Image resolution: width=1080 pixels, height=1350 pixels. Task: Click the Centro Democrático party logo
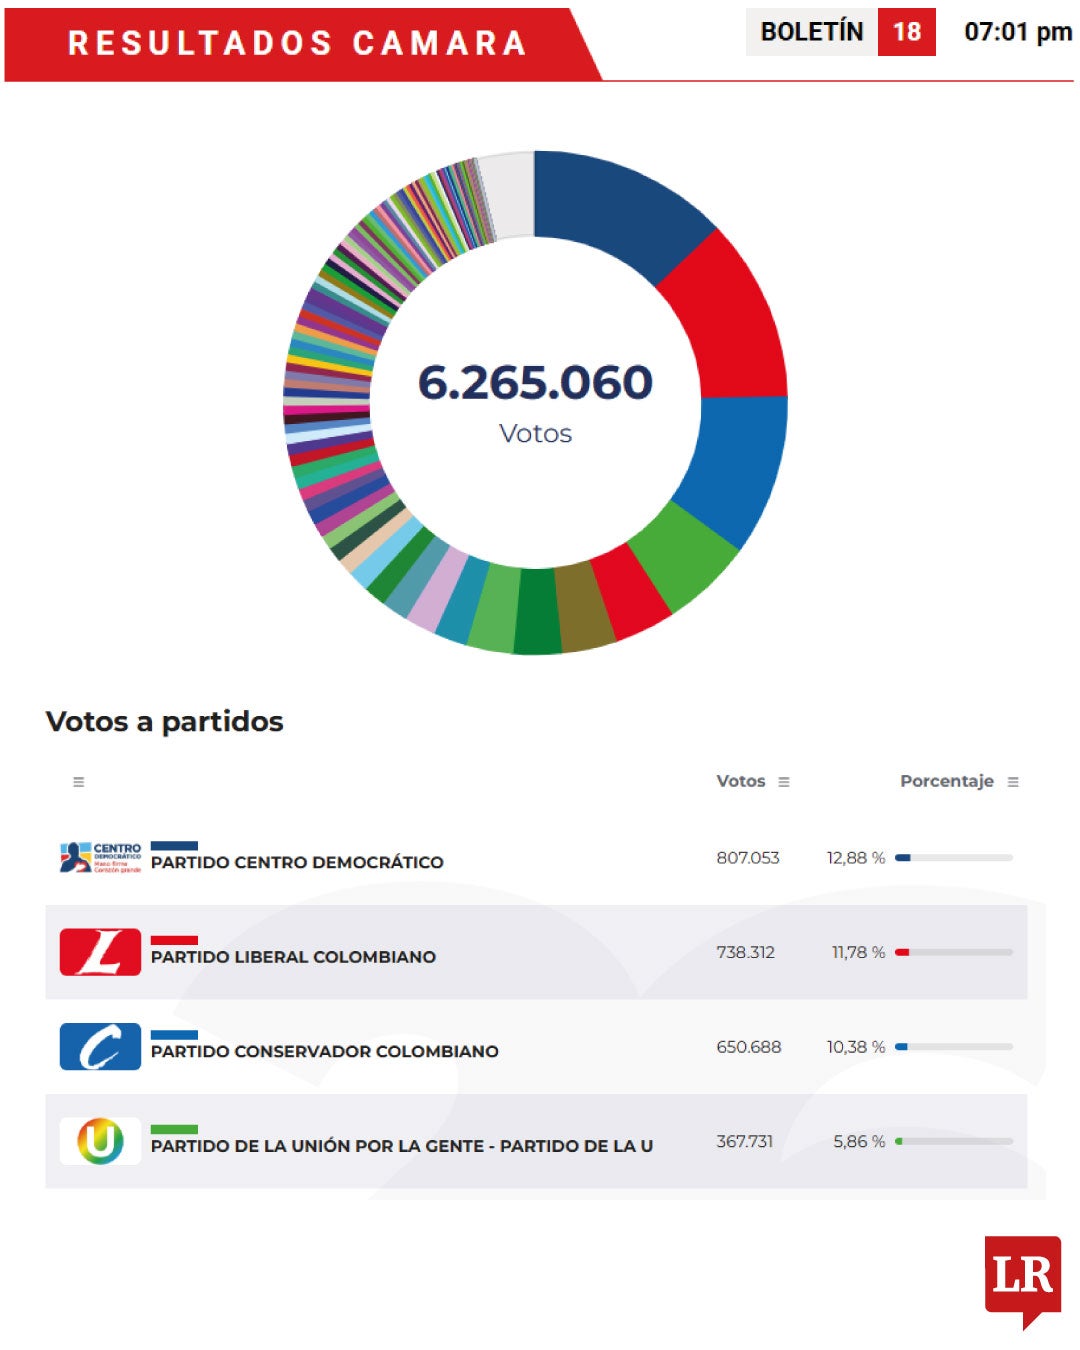(x=100, y=857)
